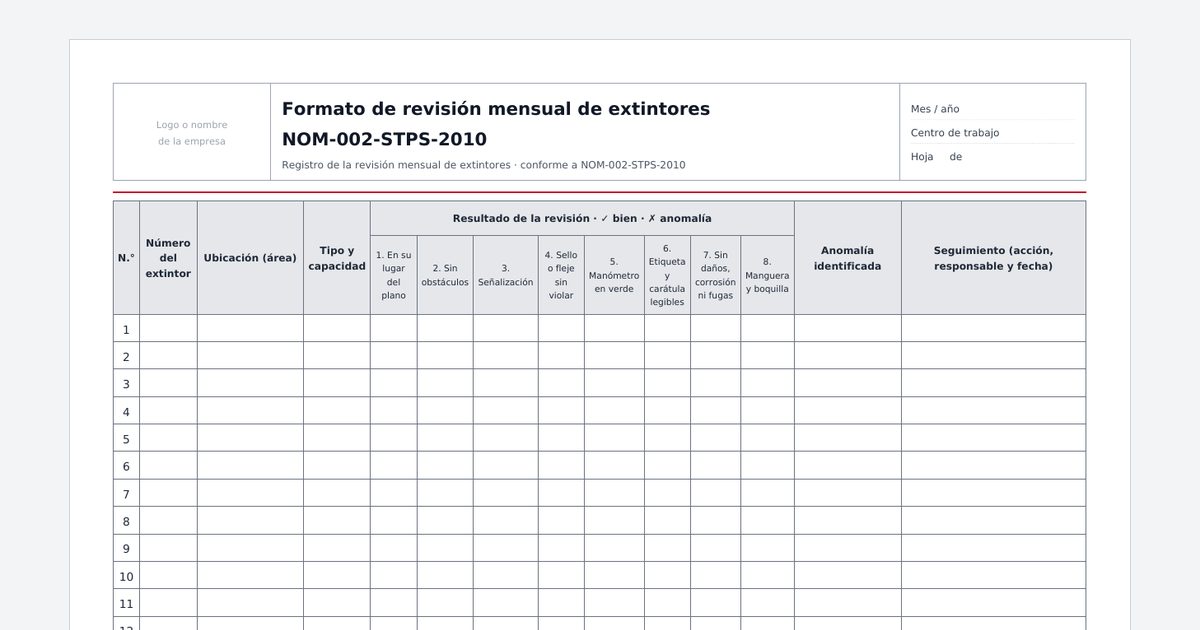The image size is (1200, 630).
Task: Click the 'Seguimiento (acción, responsable y fecha)' header
Action: point(993,258)
